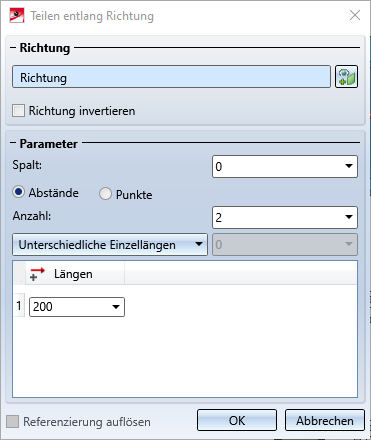This screenshot has height=440, width=371.
Task: Click the Längen column header
Action: [75, 274]
